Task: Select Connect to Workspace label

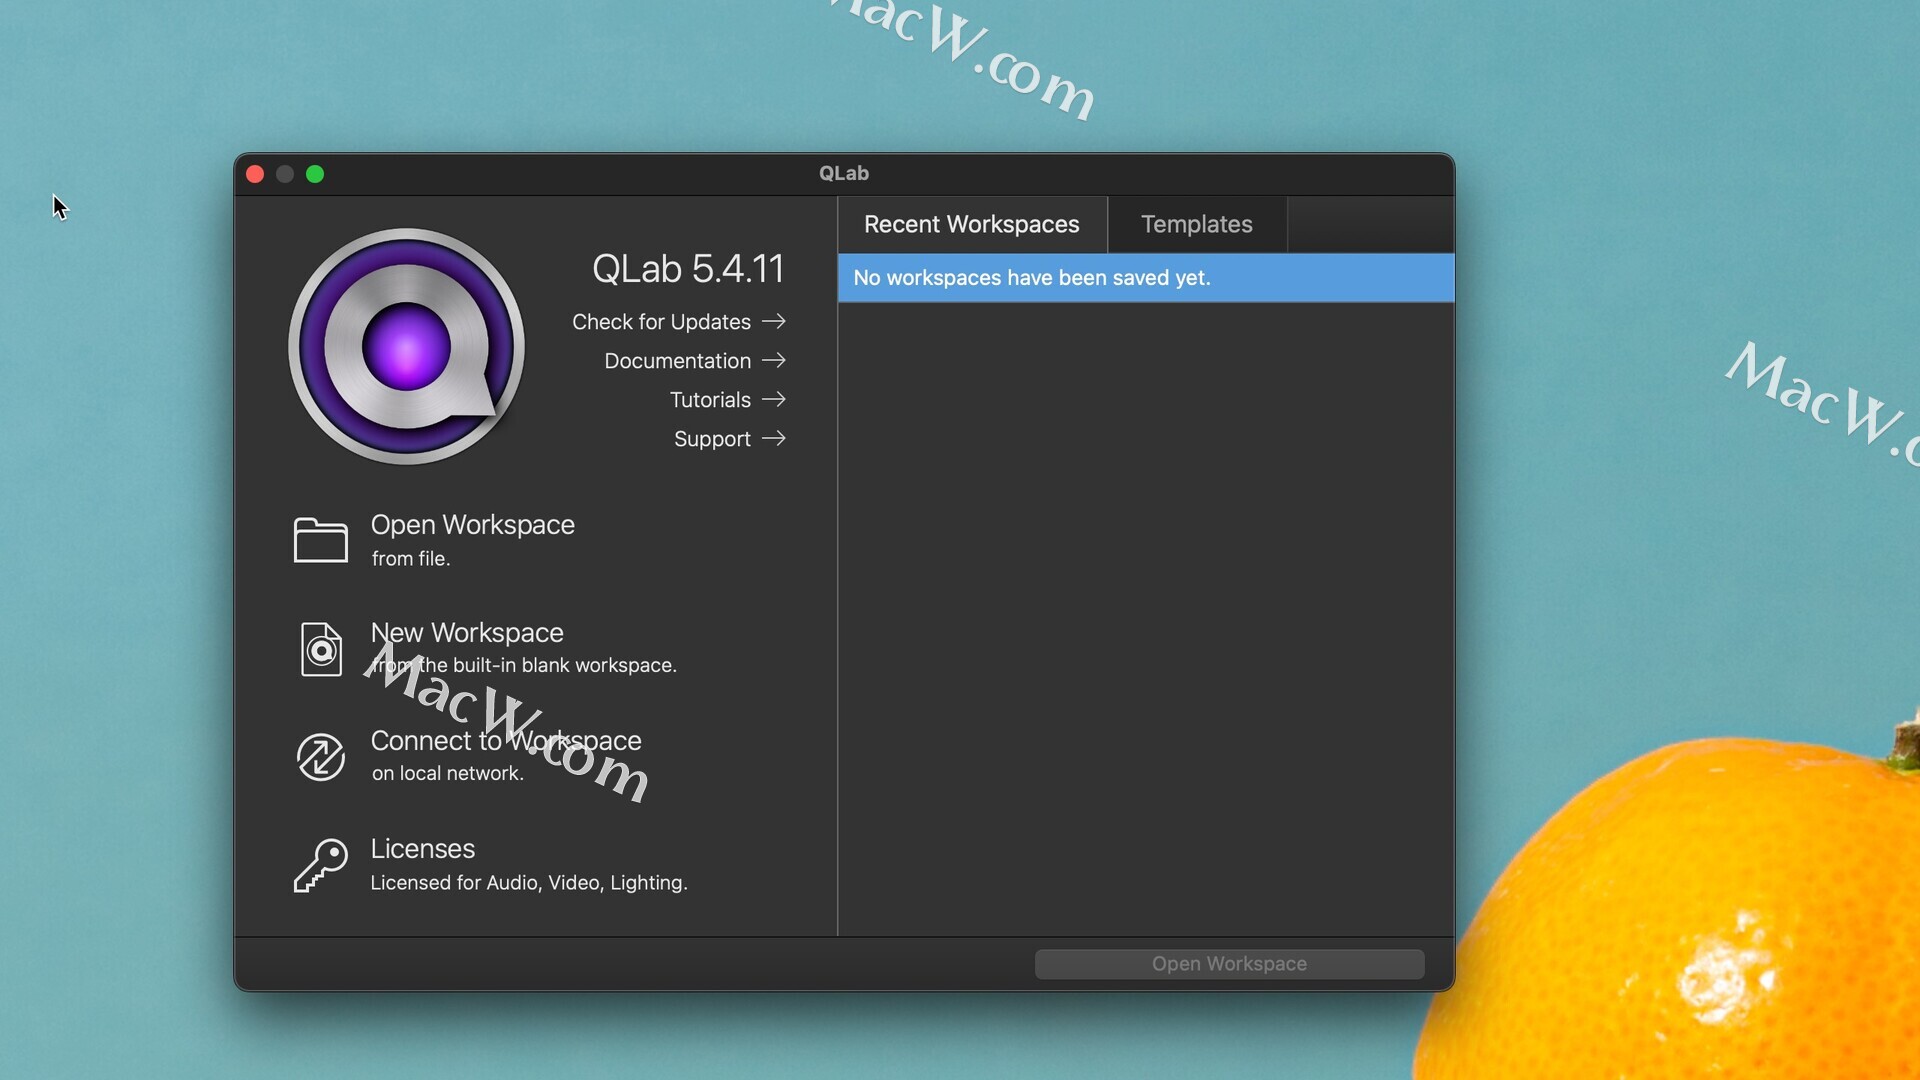Action: click(x=506, y=741)
